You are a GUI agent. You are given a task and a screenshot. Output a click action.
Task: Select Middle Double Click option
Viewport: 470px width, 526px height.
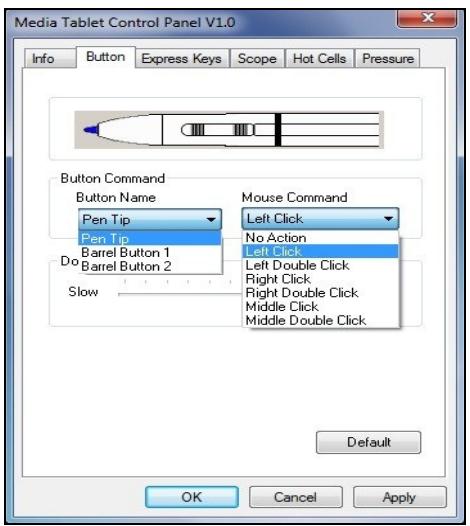[320, 320]
